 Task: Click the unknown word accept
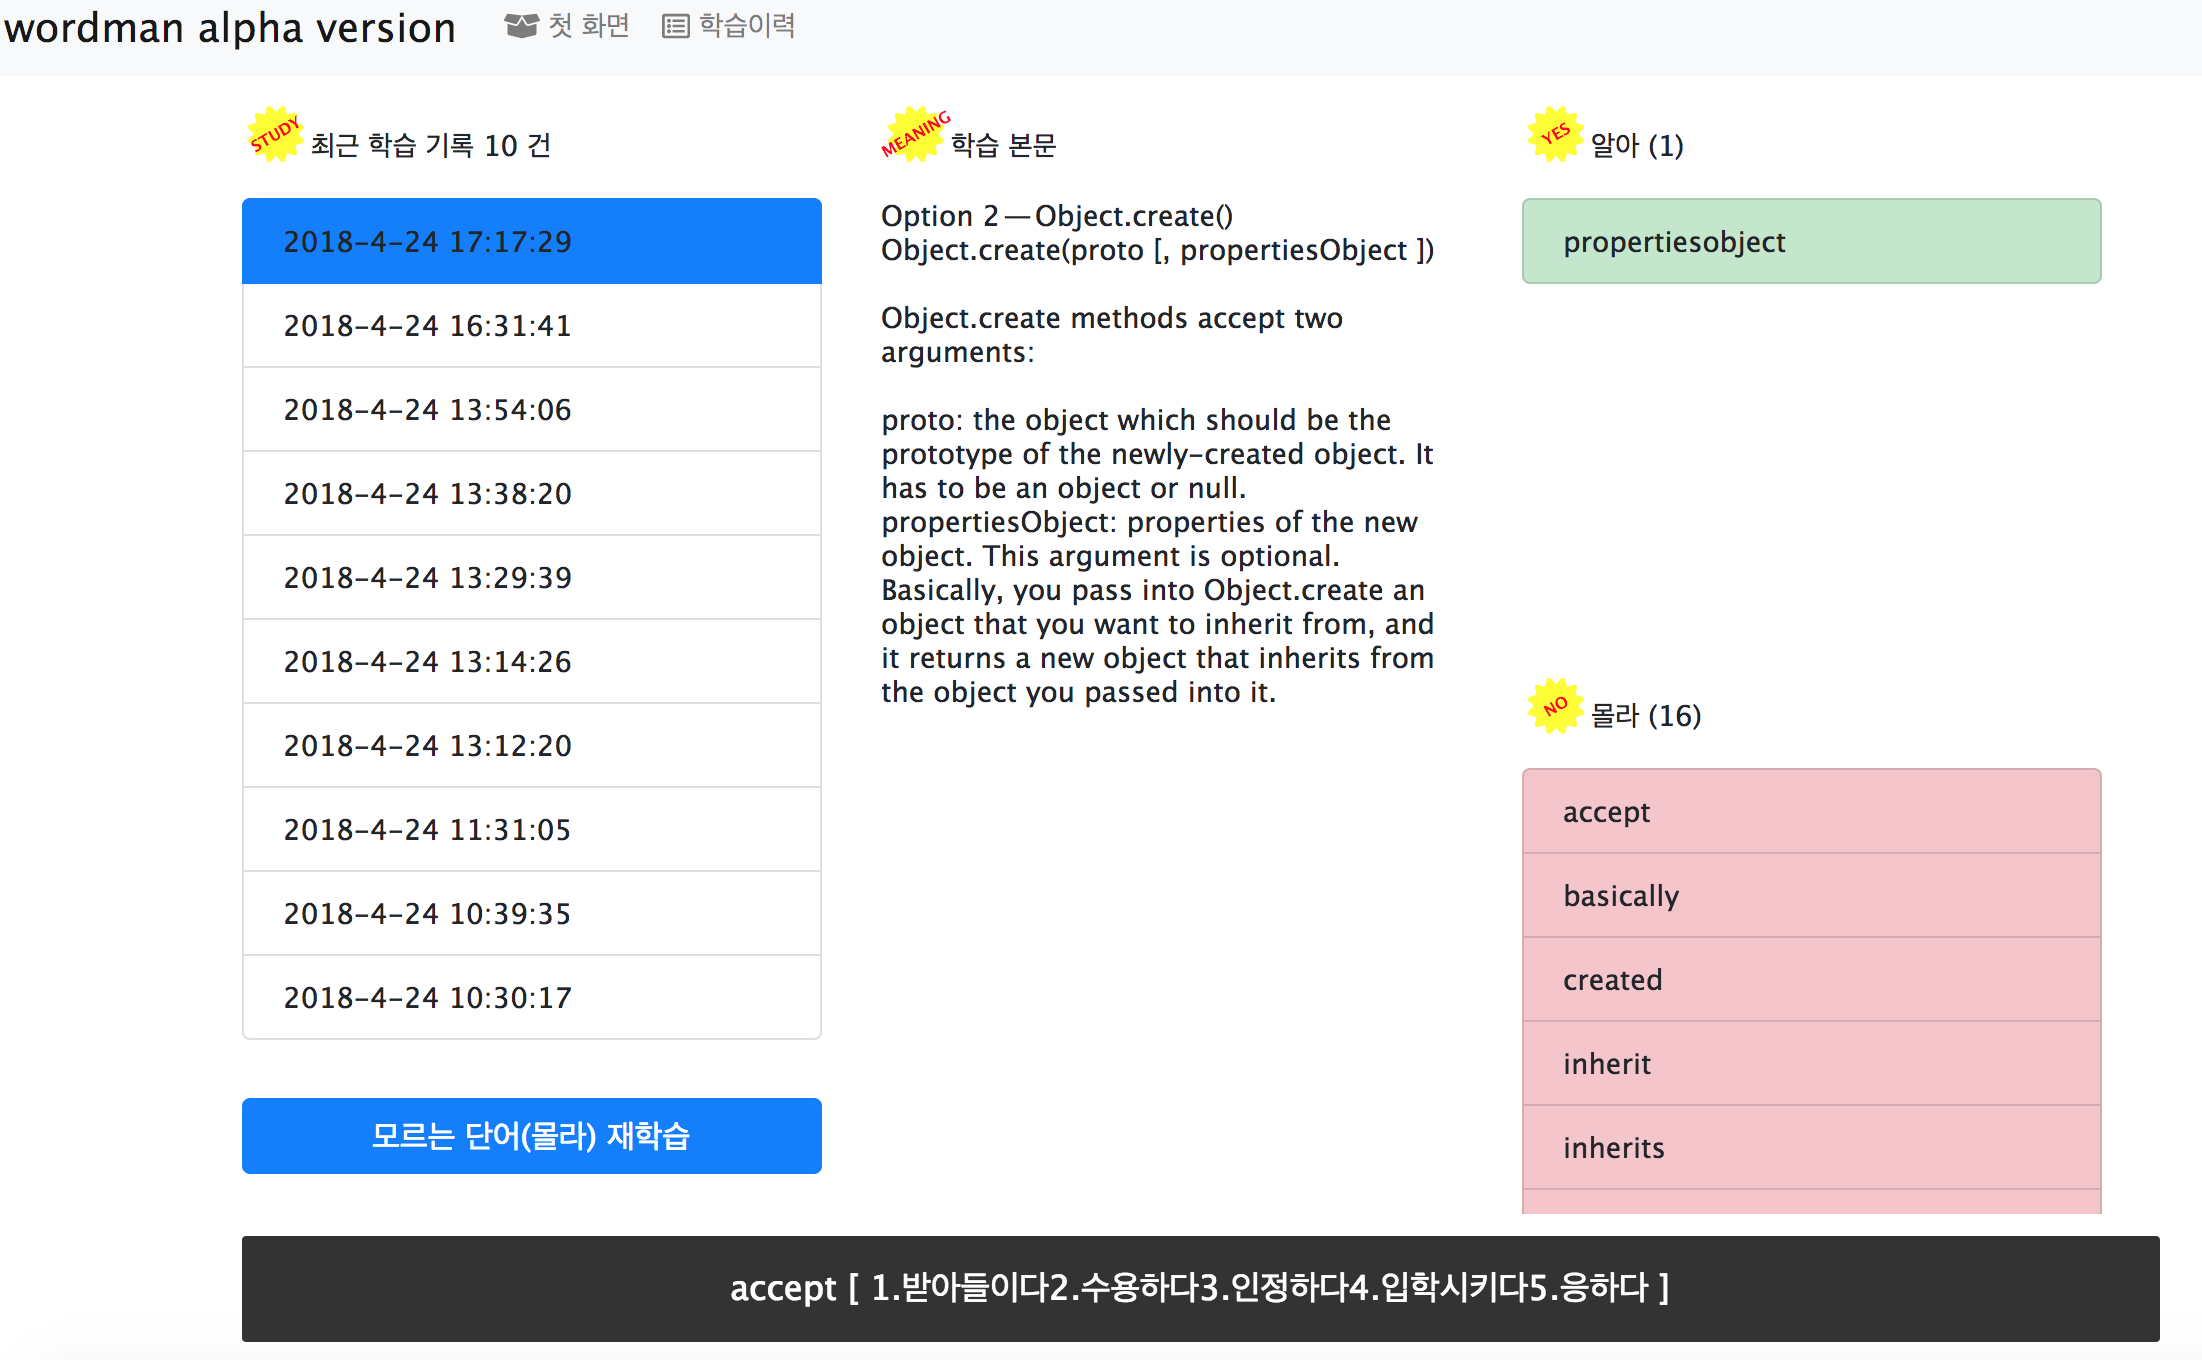[1812, 811]
